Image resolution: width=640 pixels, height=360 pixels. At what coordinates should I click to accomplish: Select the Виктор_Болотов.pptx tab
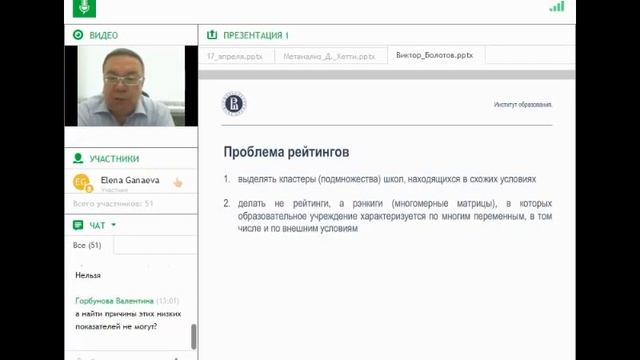coord(435,55)
